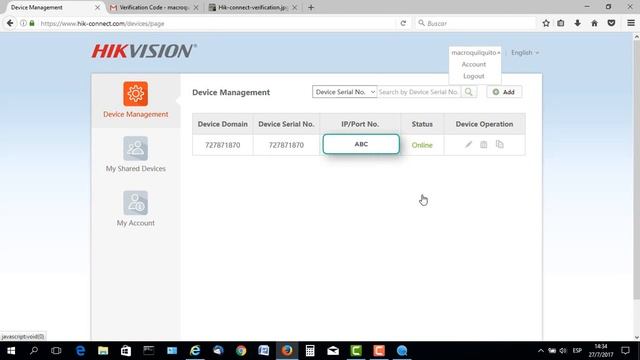Screen dimensions: 640x360
Task: Click the Device Domain value 727871870
Action: click(x=222, y=145)
